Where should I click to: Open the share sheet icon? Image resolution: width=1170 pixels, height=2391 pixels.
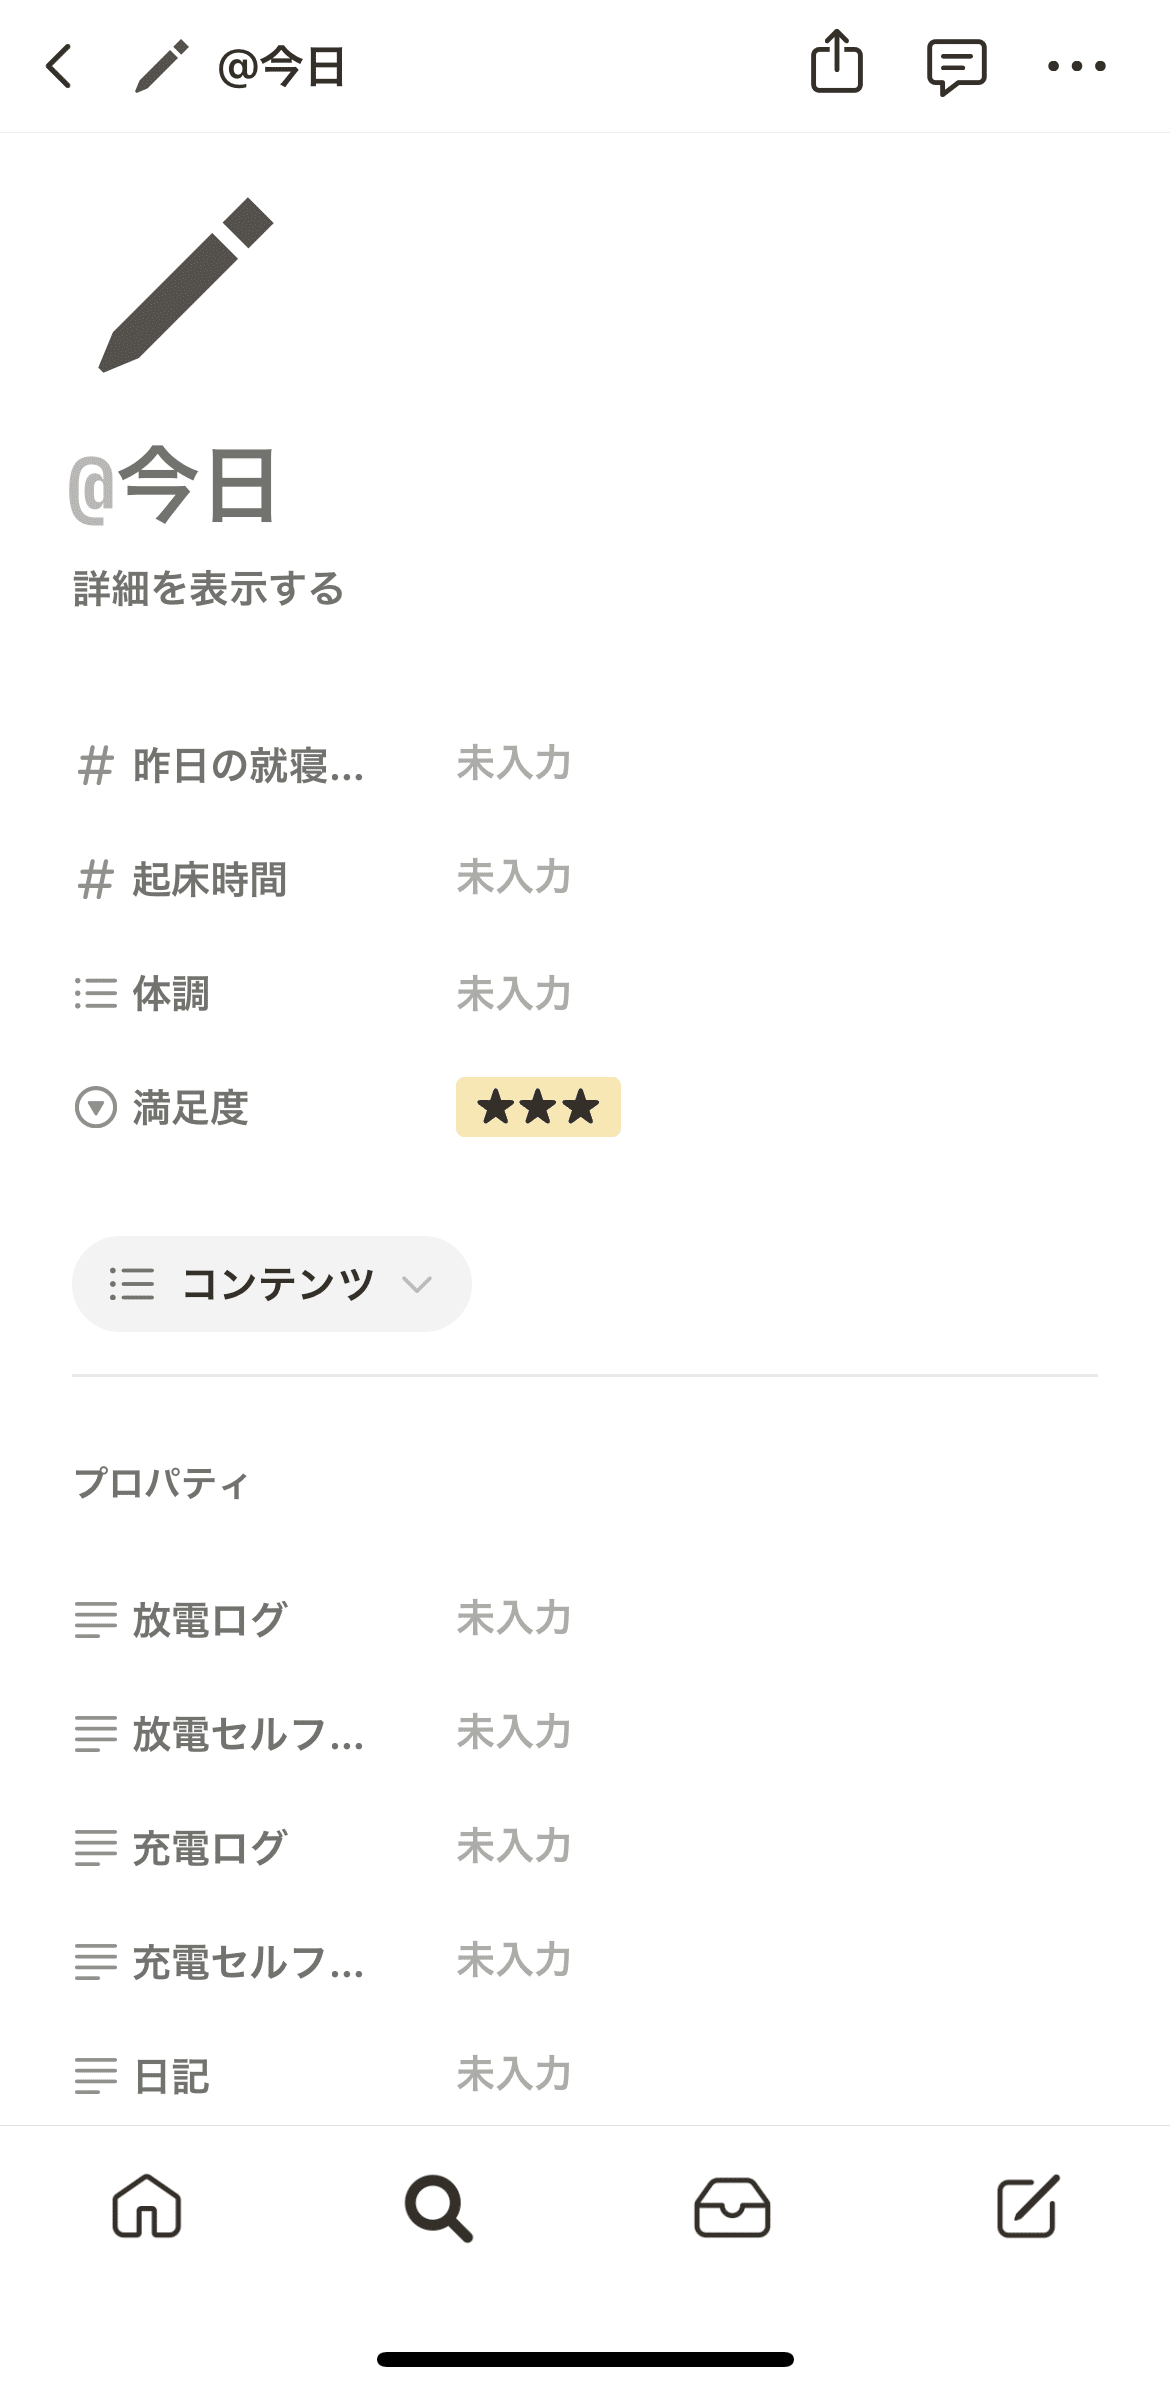836,63
